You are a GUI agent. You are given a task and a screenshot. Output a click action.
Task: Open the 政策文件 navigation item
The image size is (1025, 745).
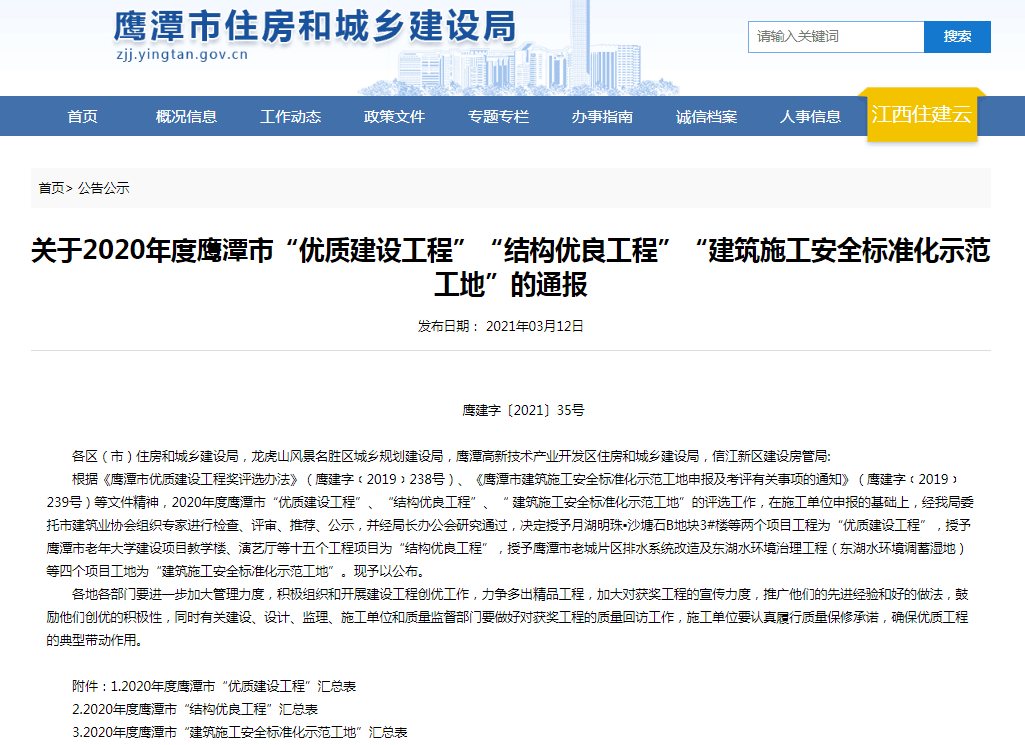point(394,116)
